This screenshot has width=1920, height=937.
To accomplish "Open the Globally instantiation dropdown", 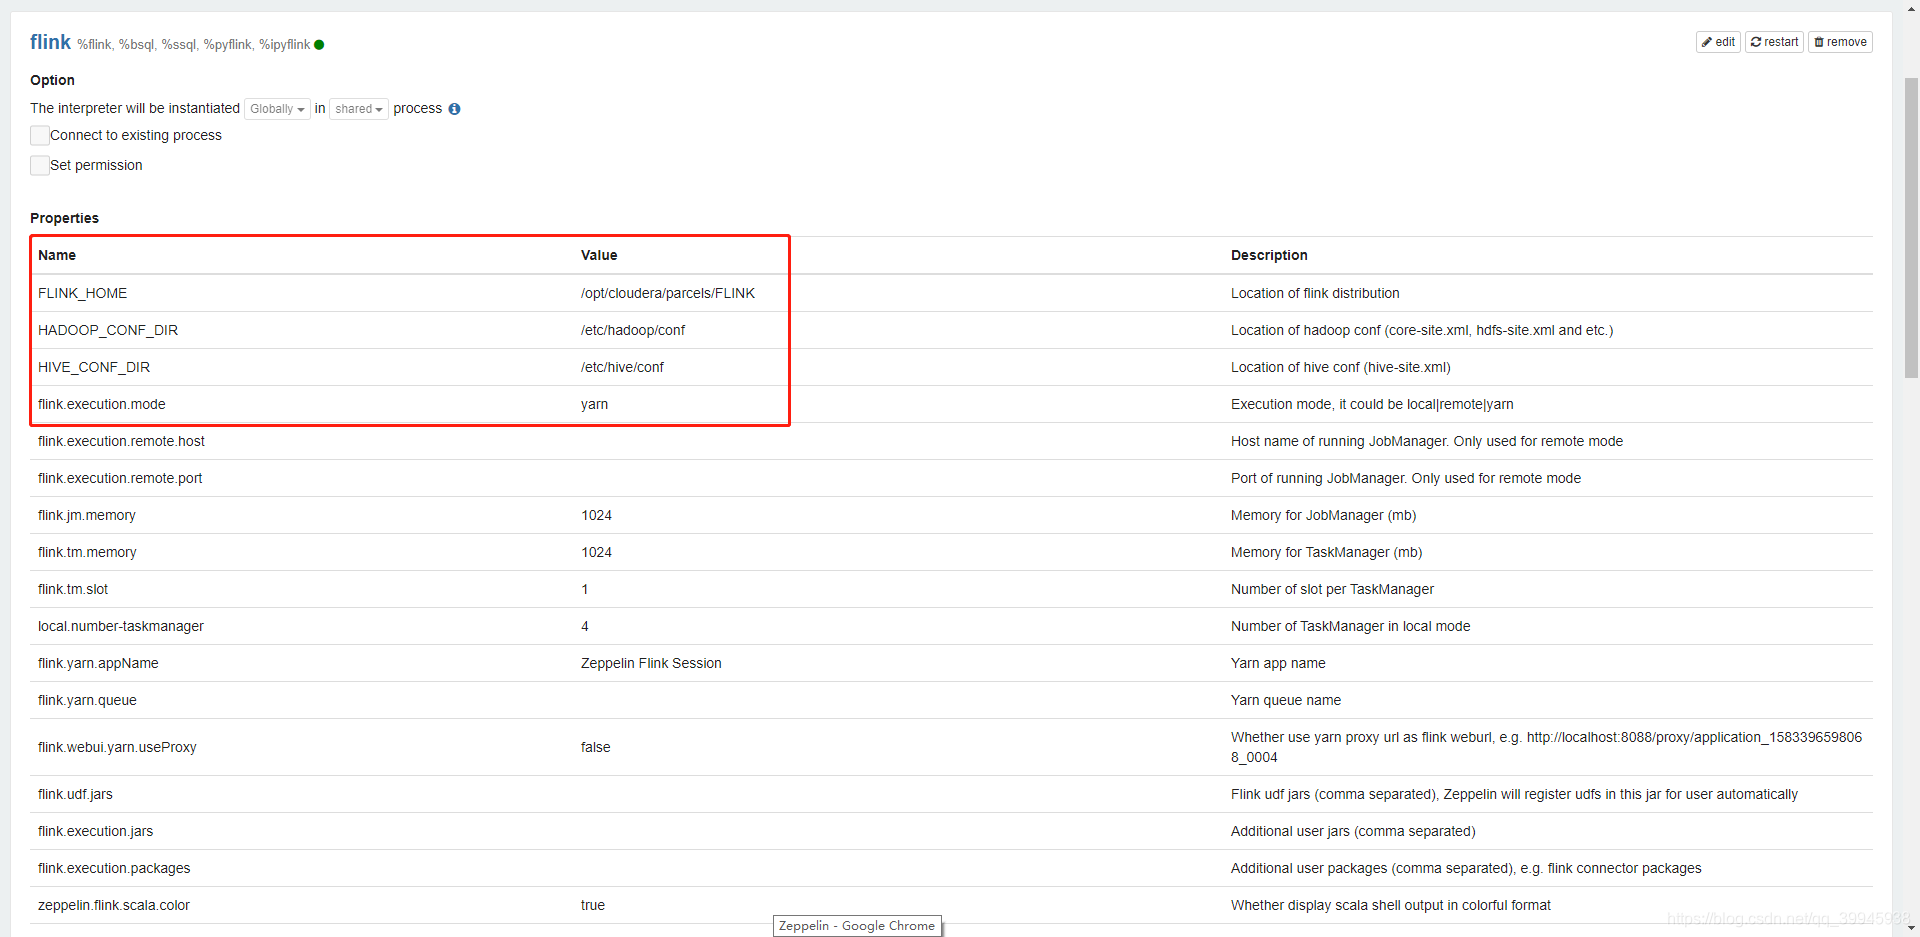I will pyautogui.click(x=277, y=109).
